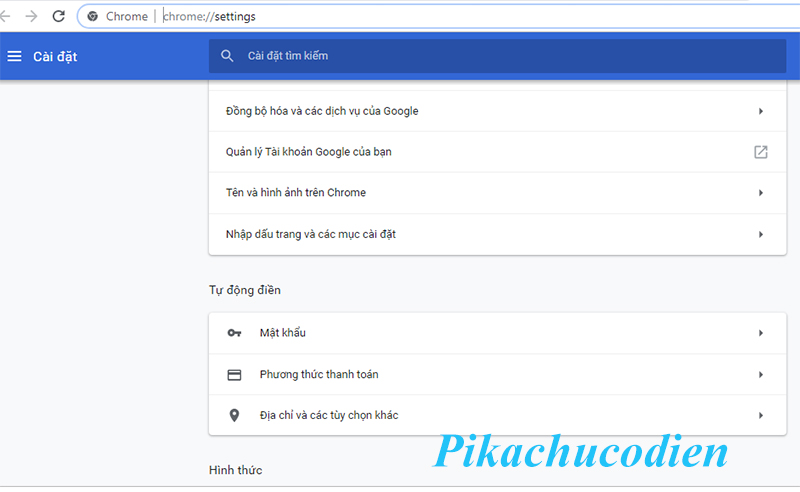Click the Cài đặt tìm kiếm search field
800x492 pixels.
click(497, 56)
